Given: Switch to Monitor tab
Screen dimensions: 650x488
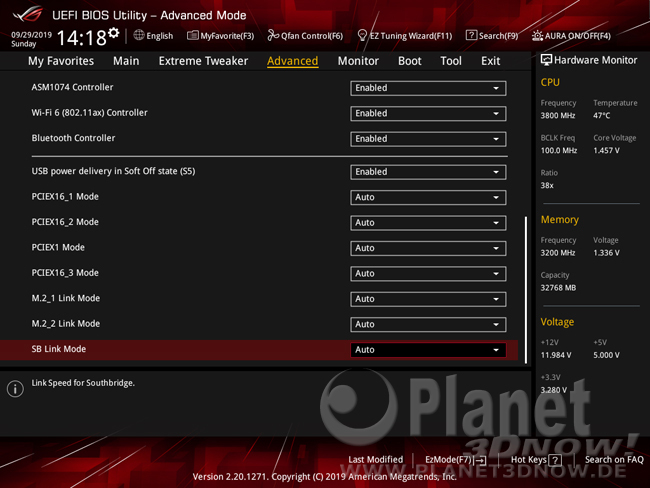Looking at the screenshot, I should click(x=358, y=61).
